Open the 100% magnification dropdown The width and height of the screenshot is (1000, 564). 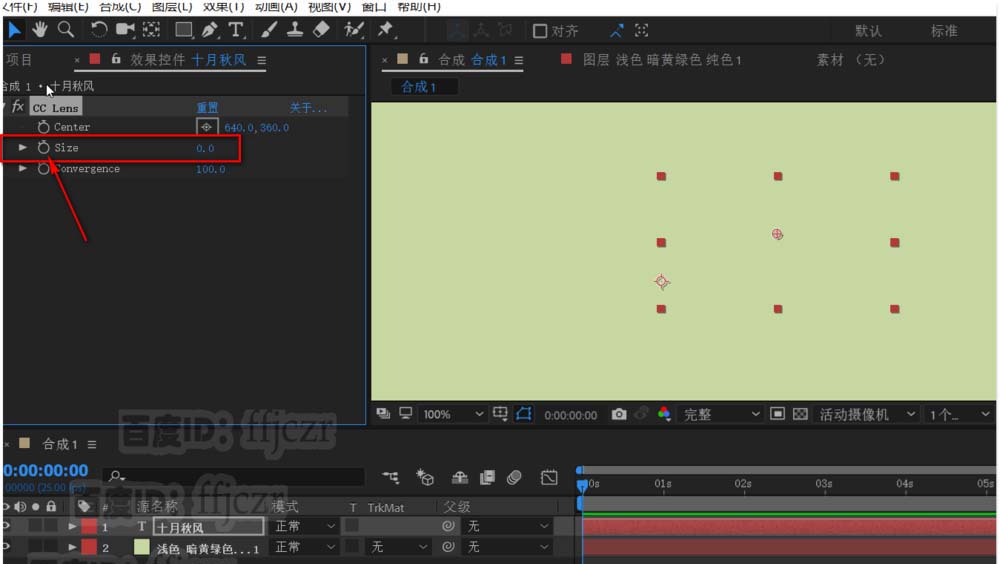(x=453, y=414)
